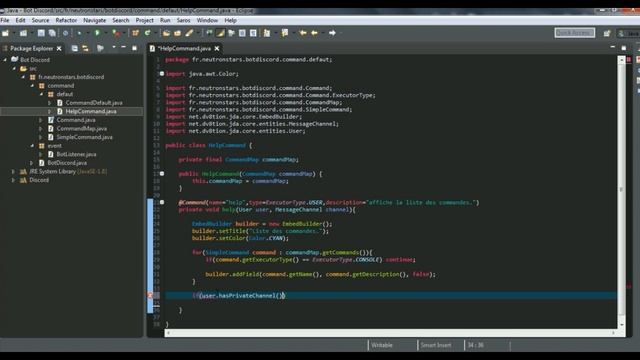640x360 pixels.
Task: Open the Navigate menu
Action: 95,20
